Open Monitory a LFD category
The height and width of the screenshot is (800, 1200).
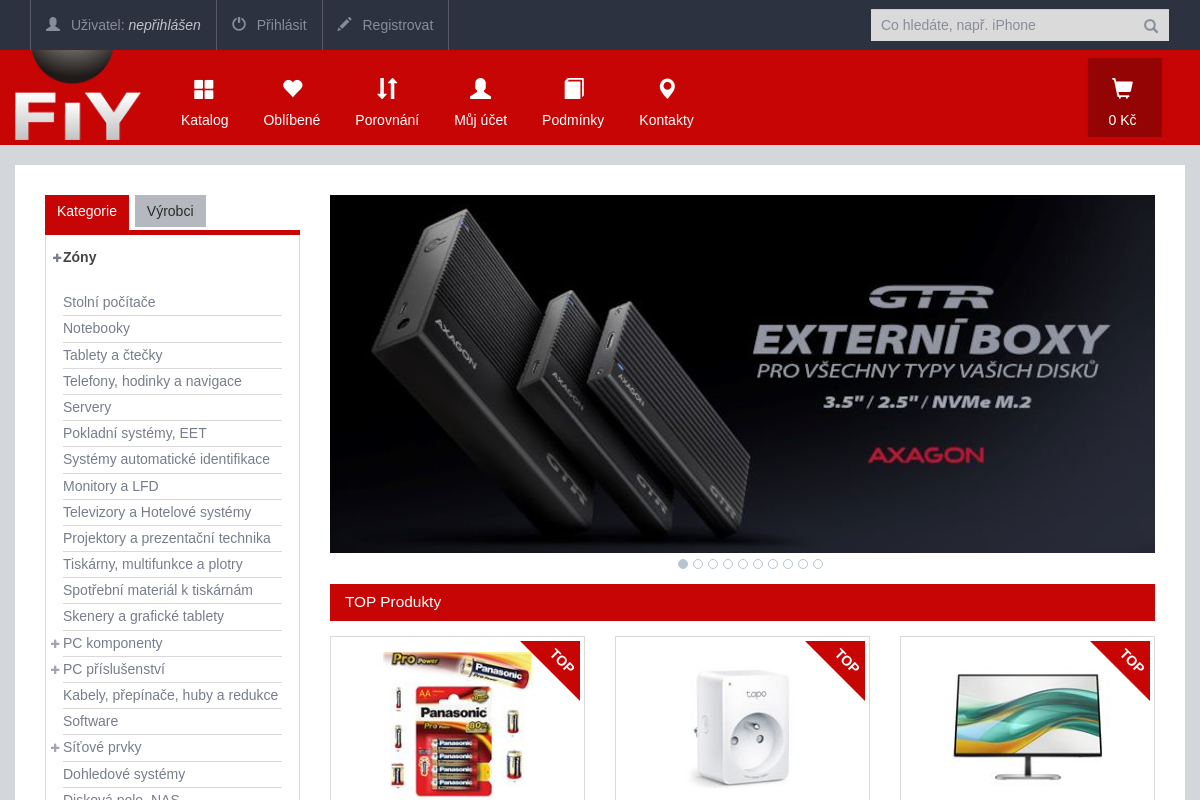[x=111, y=486]
